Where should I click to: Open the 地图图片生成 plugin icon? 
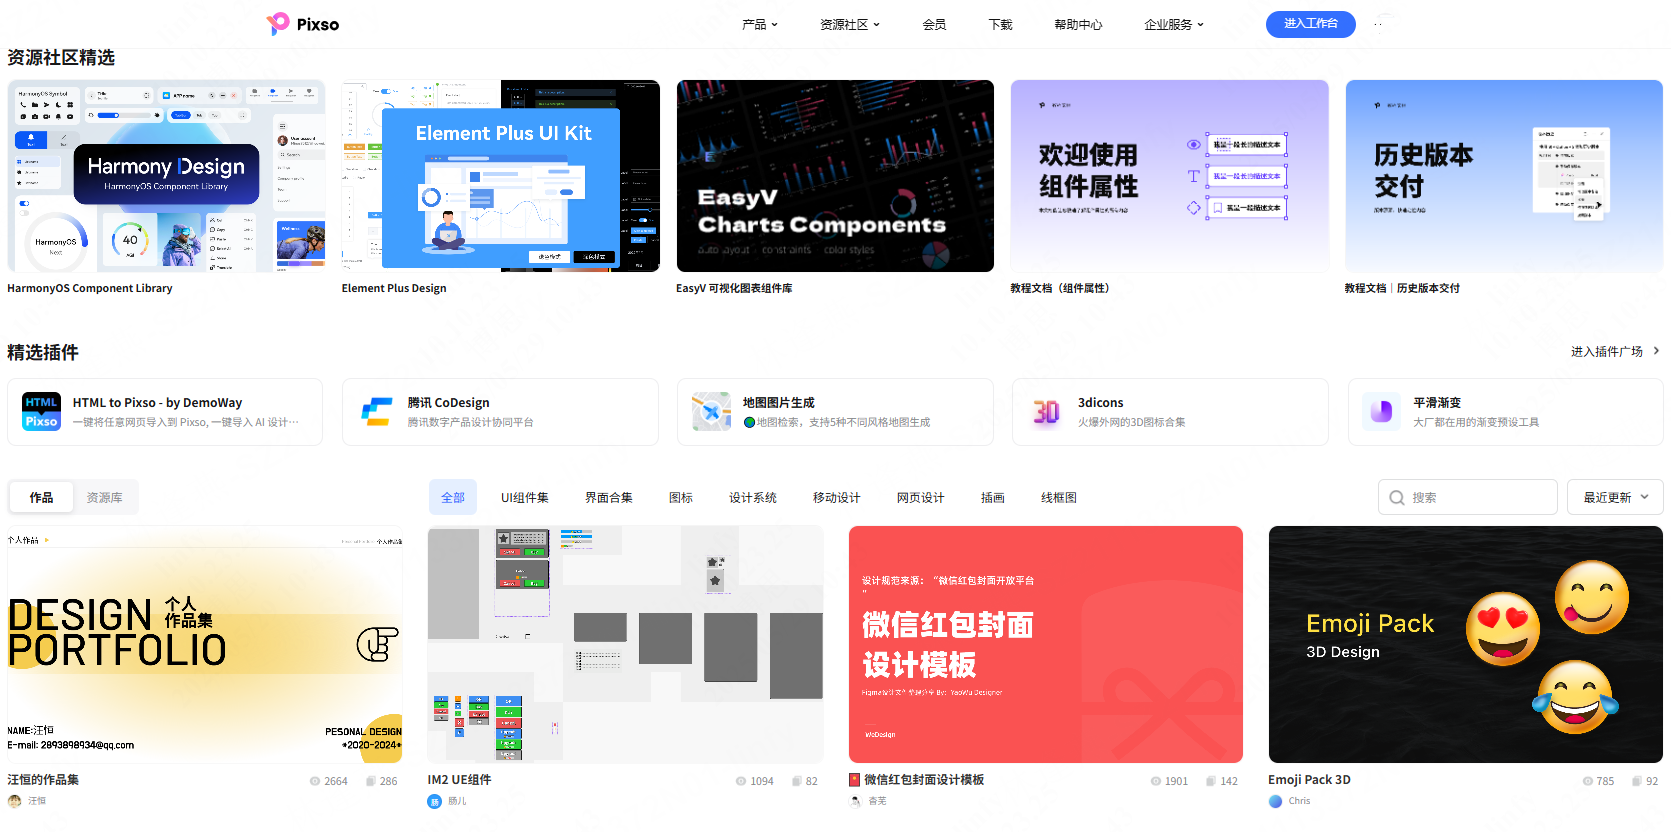click(711, 411)
